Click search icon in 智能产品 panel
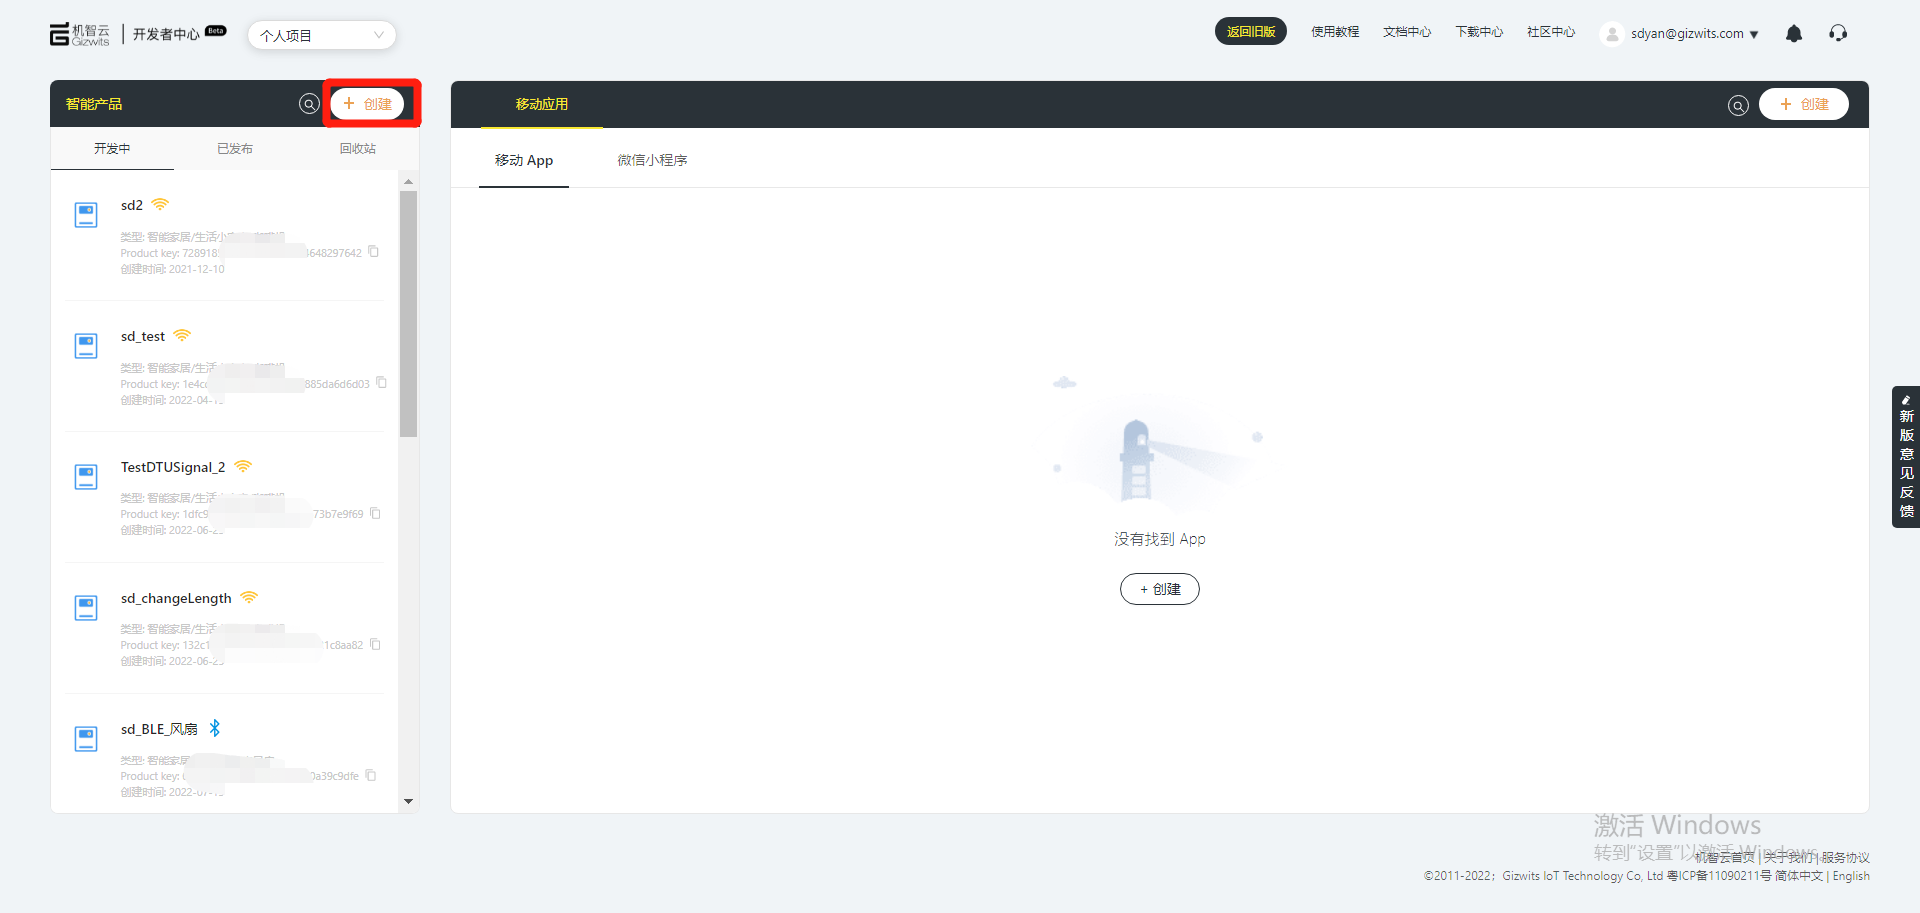This screenshot has width=1920, height=913. pos(309,104)
